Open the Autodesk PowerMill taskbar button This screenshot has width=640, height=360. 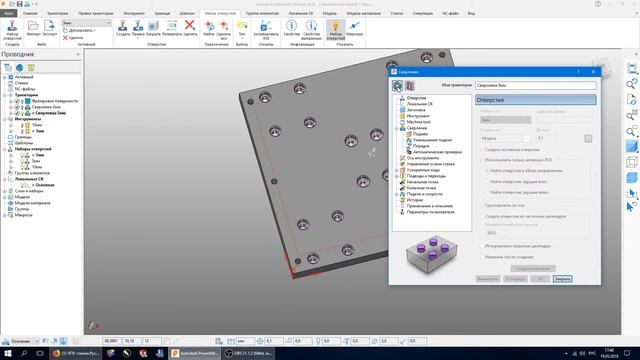pos(195,353)
